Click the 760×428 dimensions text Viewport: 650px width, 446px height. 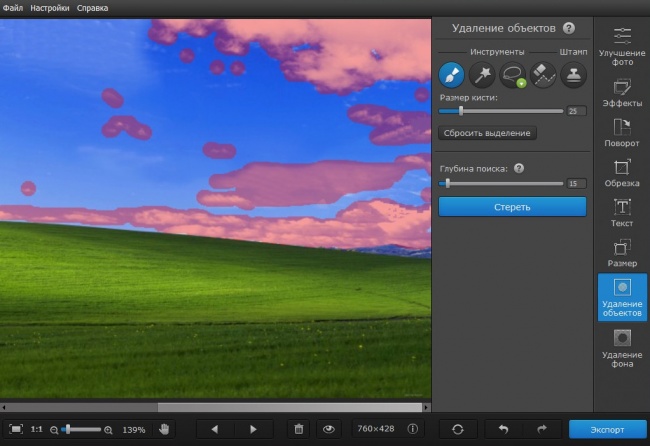pyautogui.click(x=376, y=429)
